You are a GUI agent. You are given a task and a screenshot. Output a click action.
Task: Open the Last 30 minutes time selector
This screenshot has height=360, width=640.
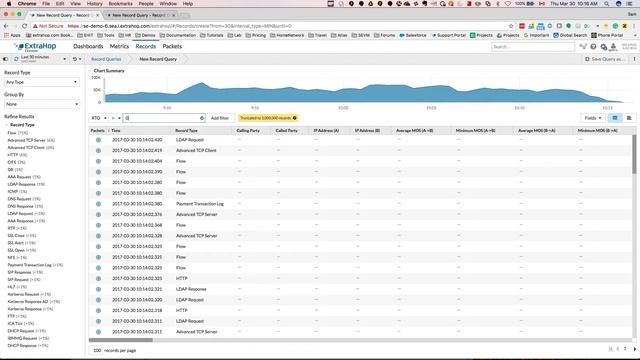click(40, 59)
